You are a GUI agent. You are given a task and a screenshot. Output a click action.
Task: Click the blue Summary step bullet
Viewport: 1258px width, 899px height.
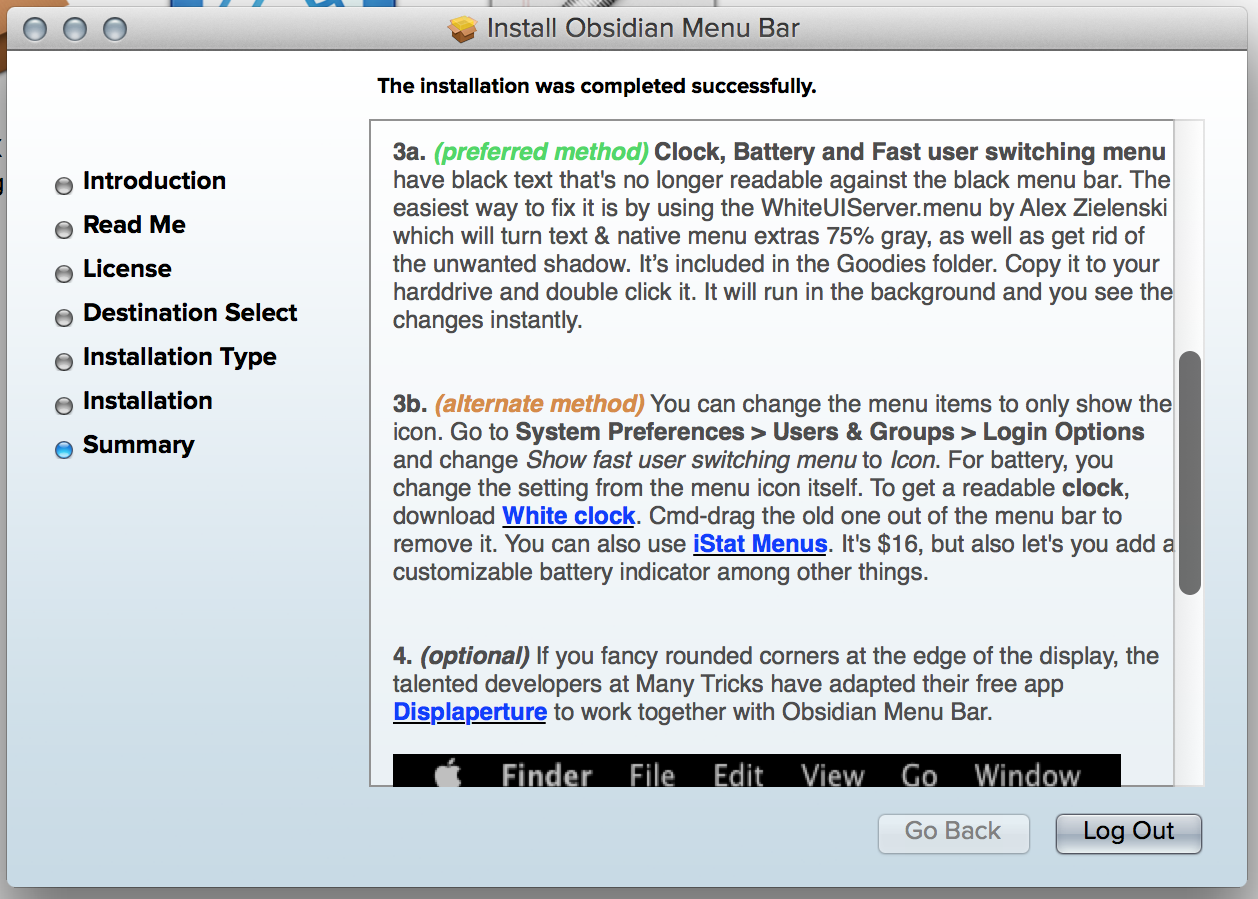[64, 449]
